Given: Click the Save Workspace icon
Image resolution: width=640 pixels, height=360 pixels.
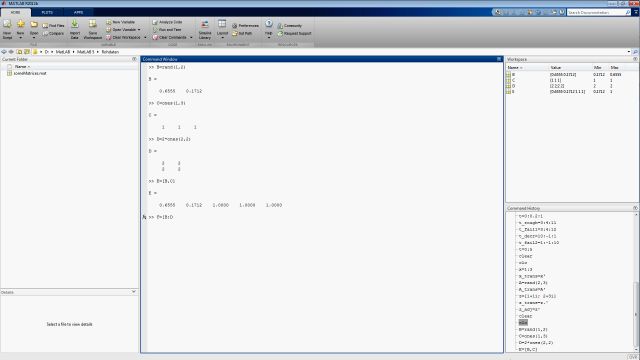Looking at the screenshot, I should [93, 29].
